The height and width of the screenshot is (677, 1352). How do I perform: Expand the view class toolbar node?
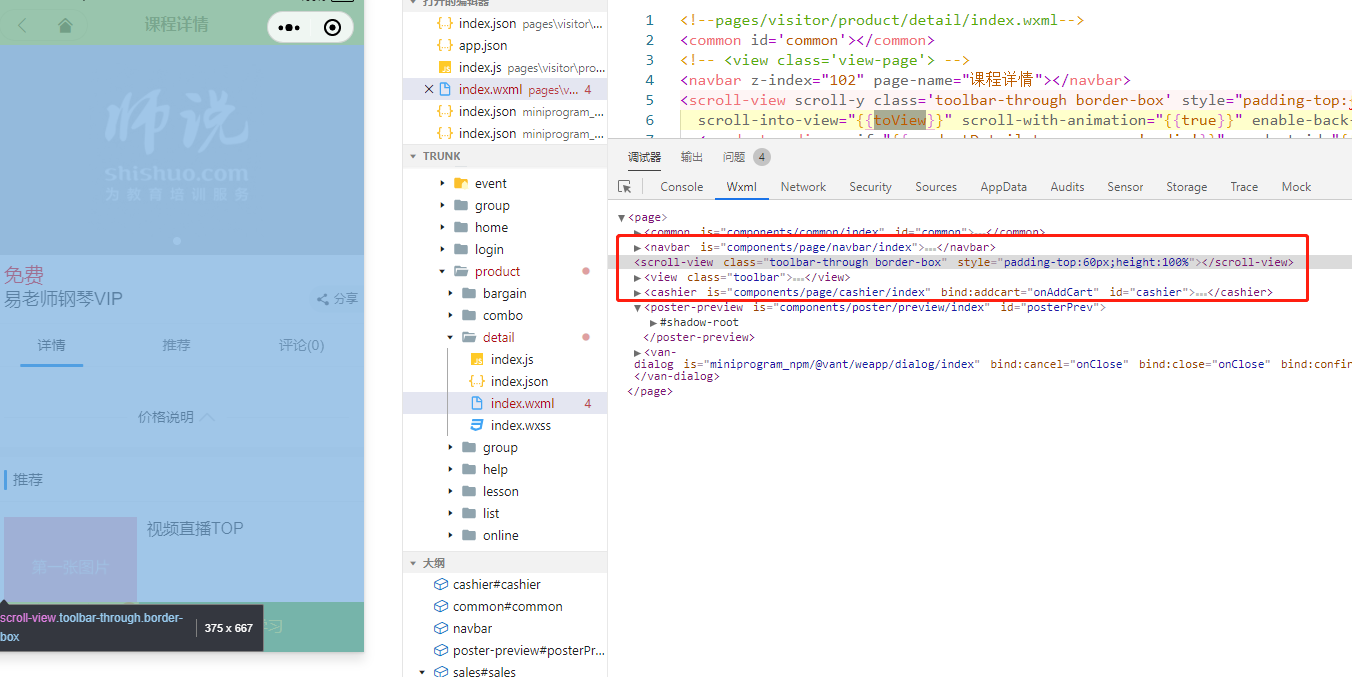point(638,277)
